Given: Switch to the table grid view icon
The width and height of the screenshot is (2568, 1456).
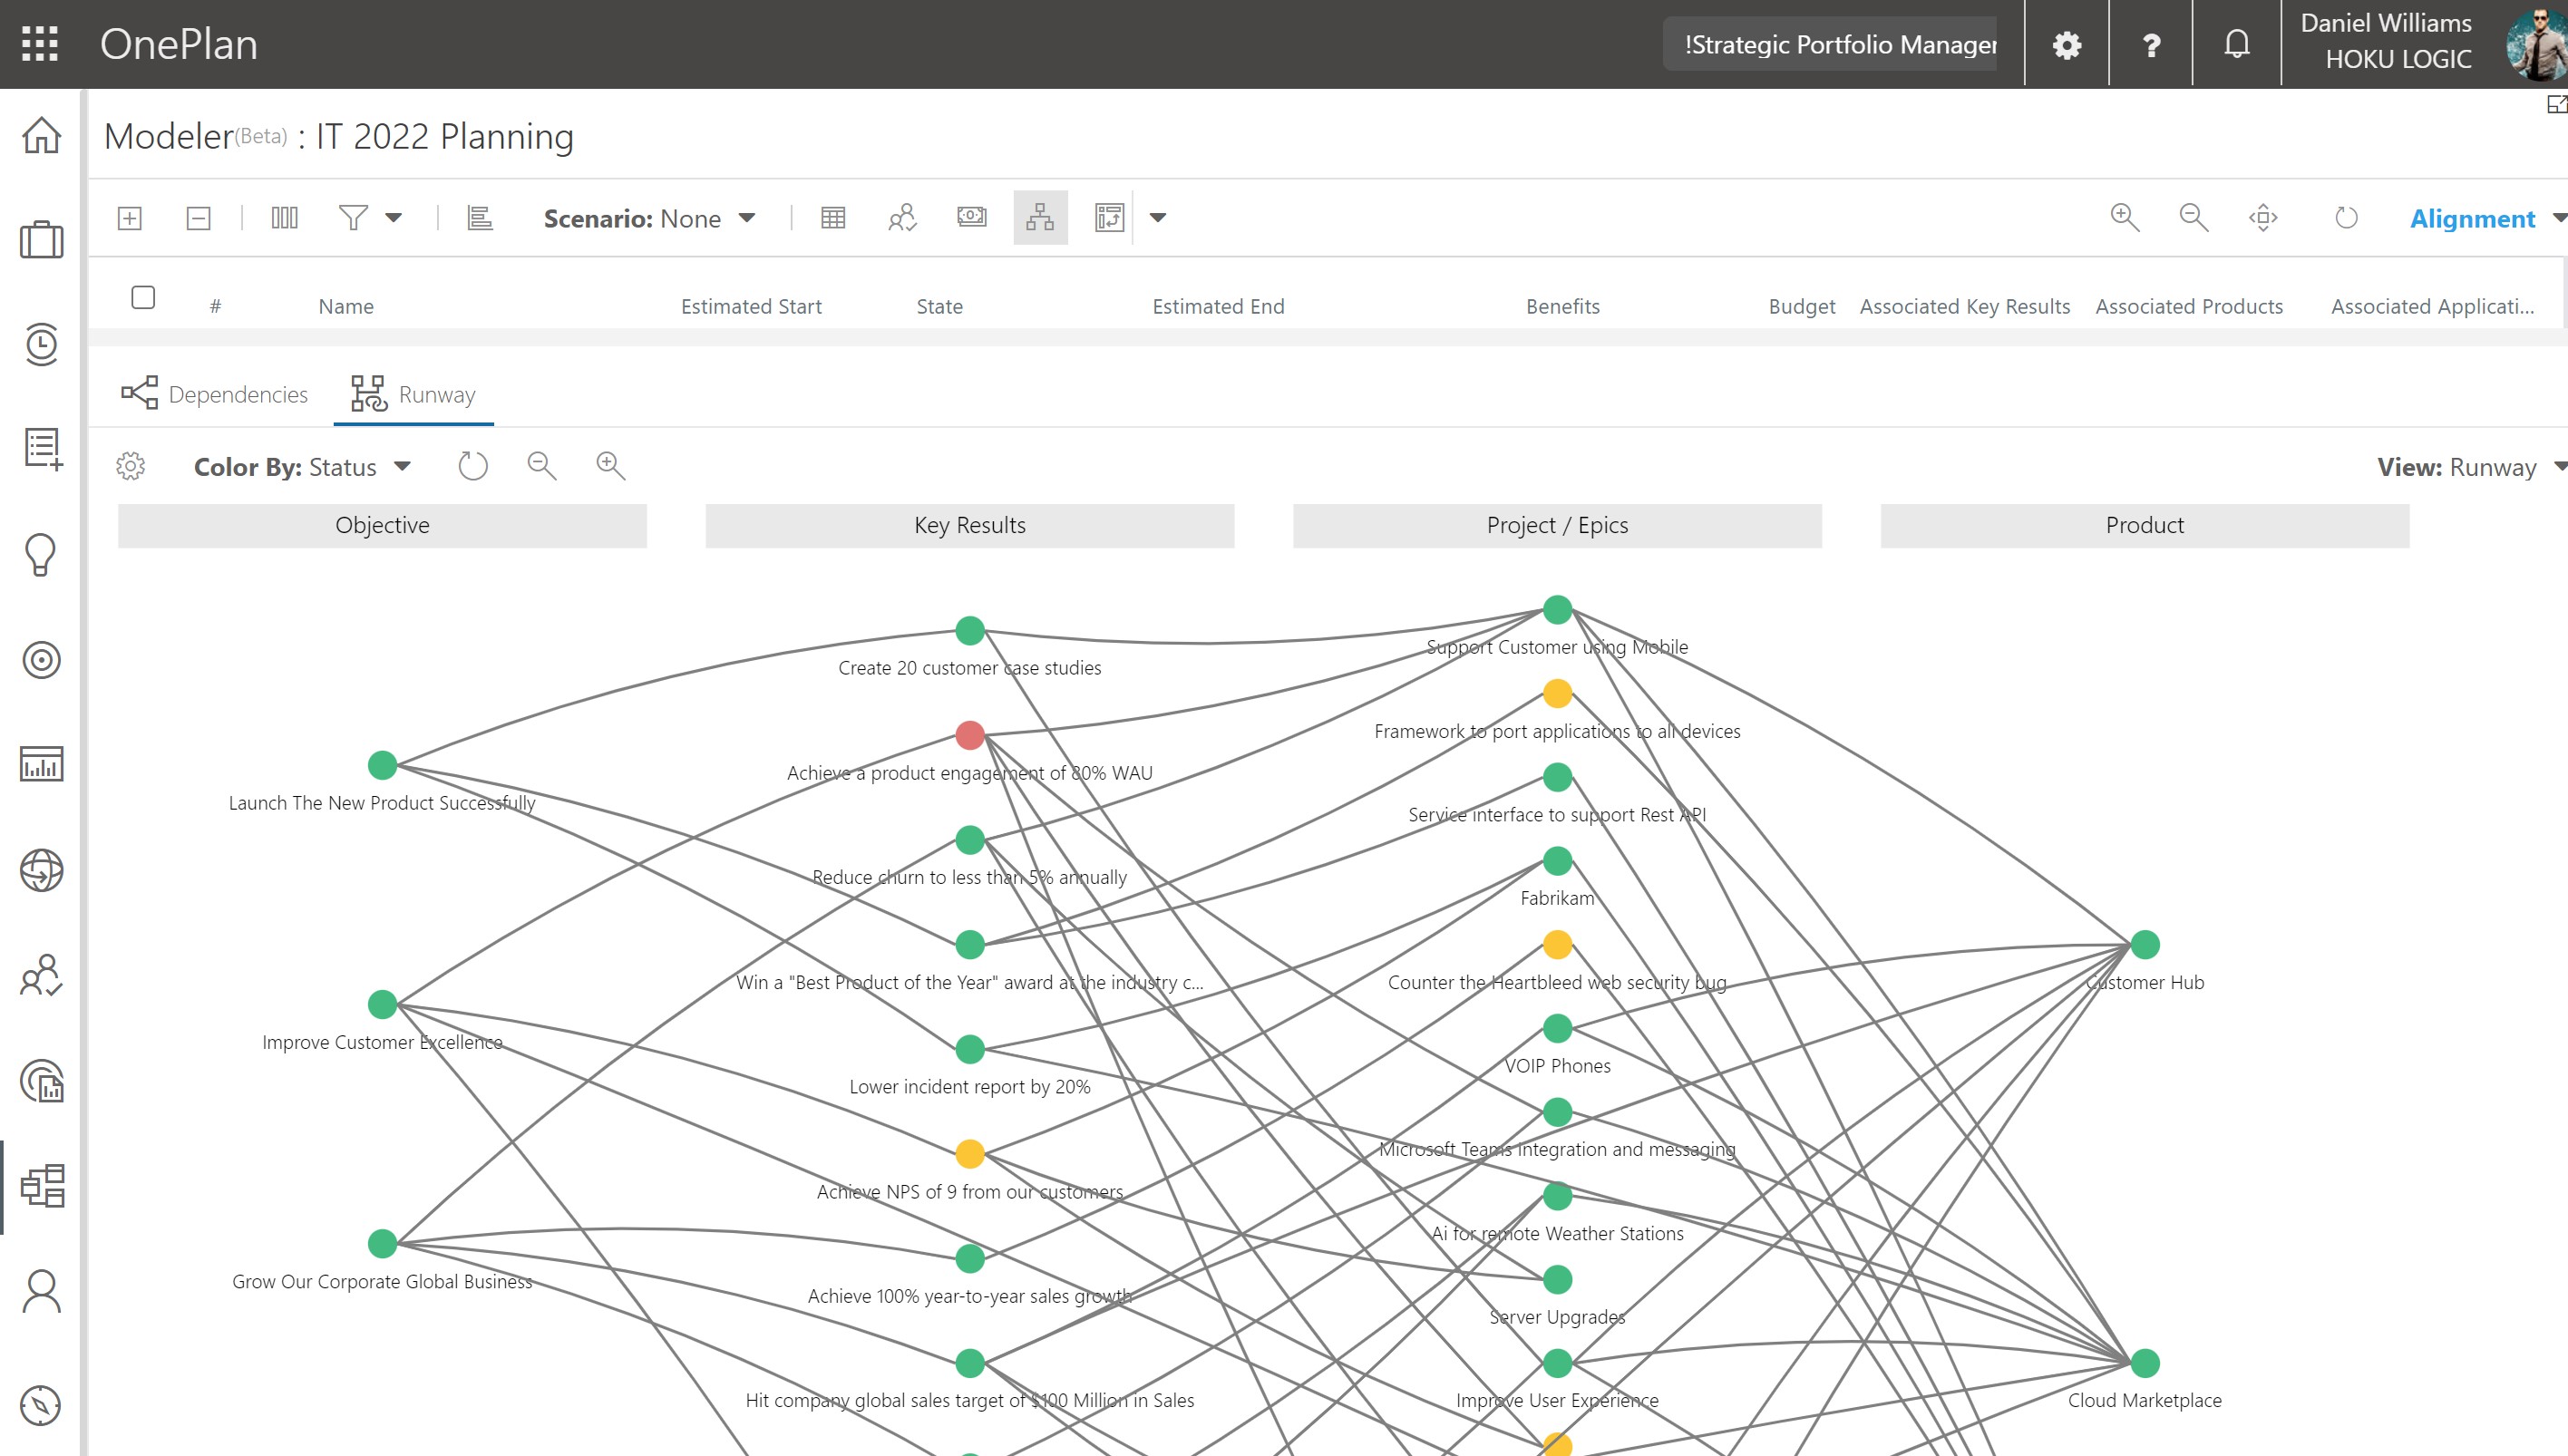Looking at the screenshot, I should 833,218.
